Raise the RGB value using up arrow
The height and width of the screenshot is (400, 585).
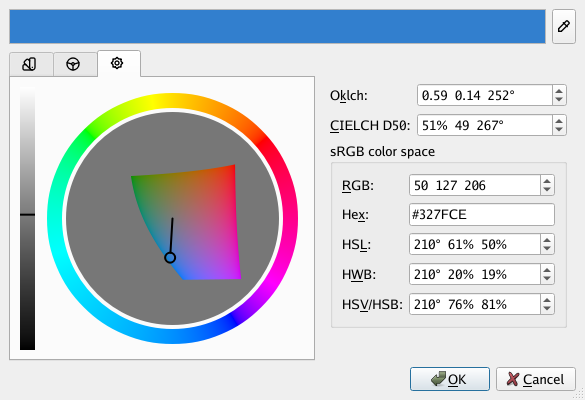[547, 181]
